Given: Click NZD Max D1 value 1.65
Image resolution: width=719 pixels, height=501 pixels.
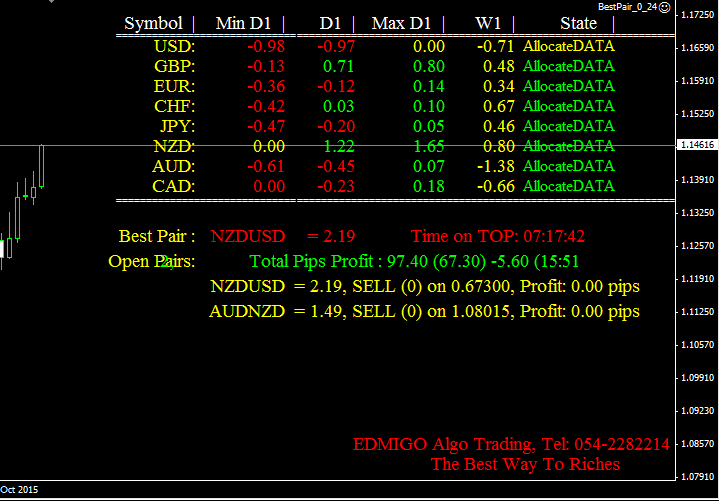Looking at the screenshot, I should click(x=429, y=146).
